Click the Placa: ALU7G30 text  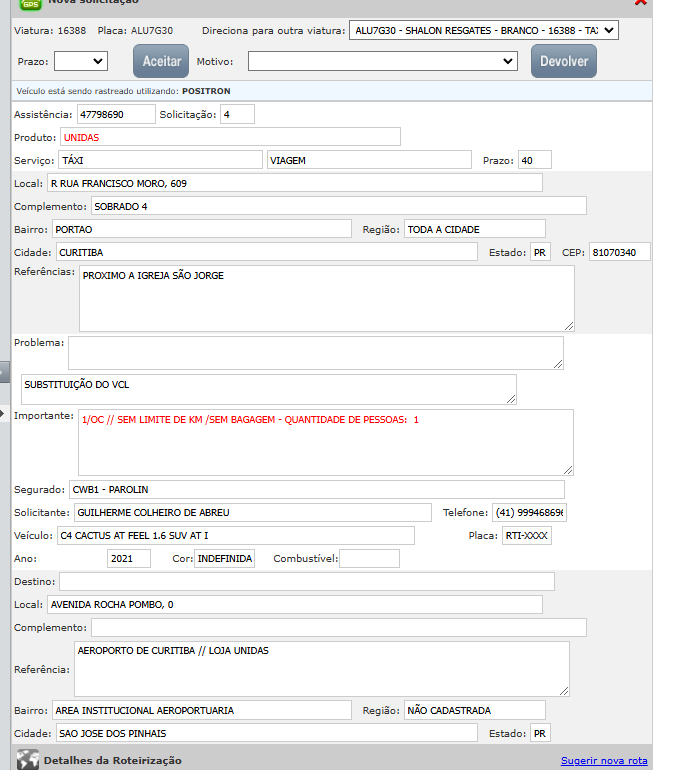pyautogui.click(x=135, y=30)
